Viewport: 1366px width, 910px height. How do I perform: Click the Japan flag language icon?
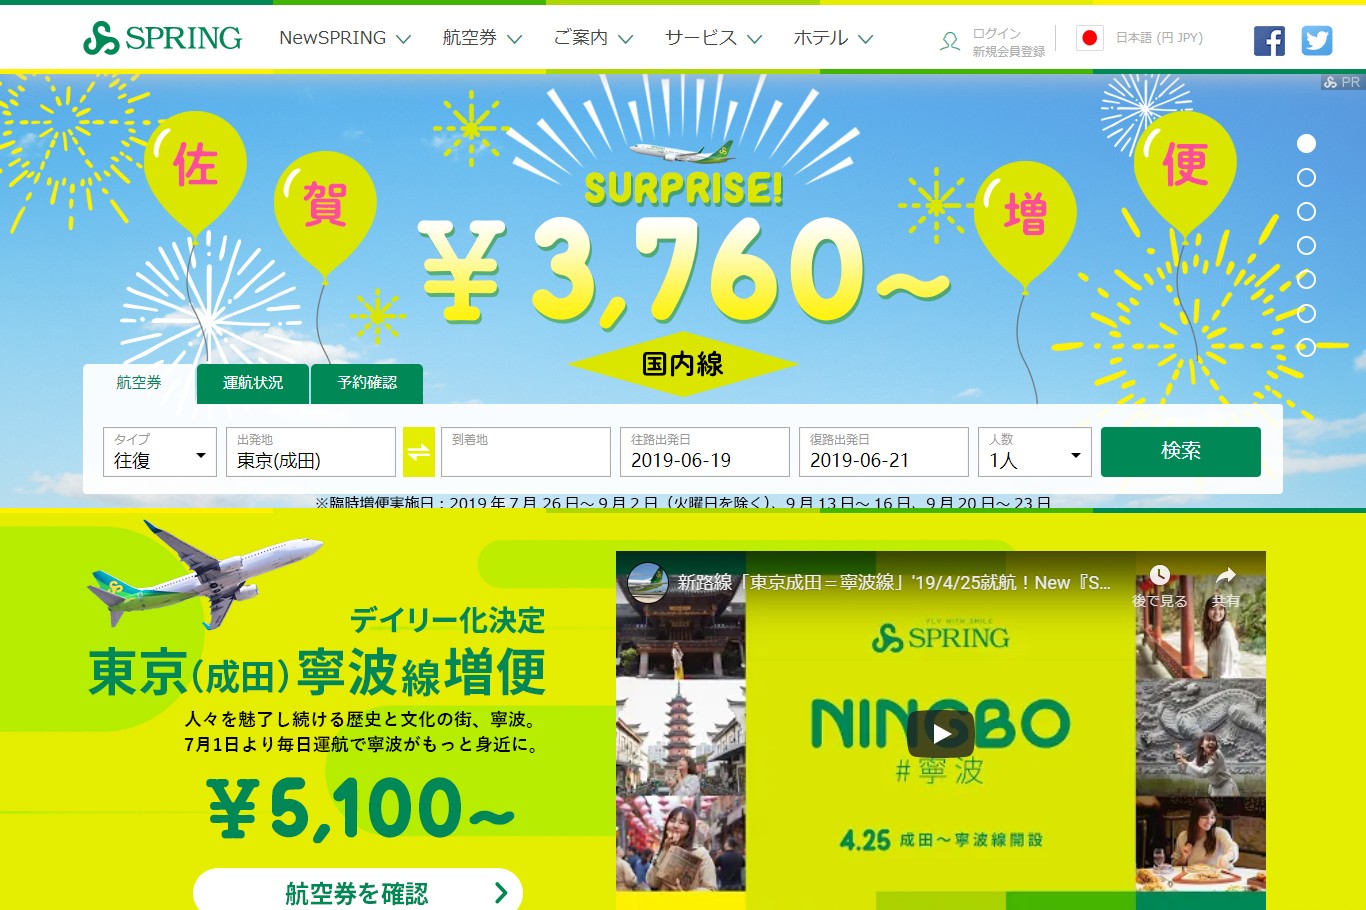click(1089, 38)
